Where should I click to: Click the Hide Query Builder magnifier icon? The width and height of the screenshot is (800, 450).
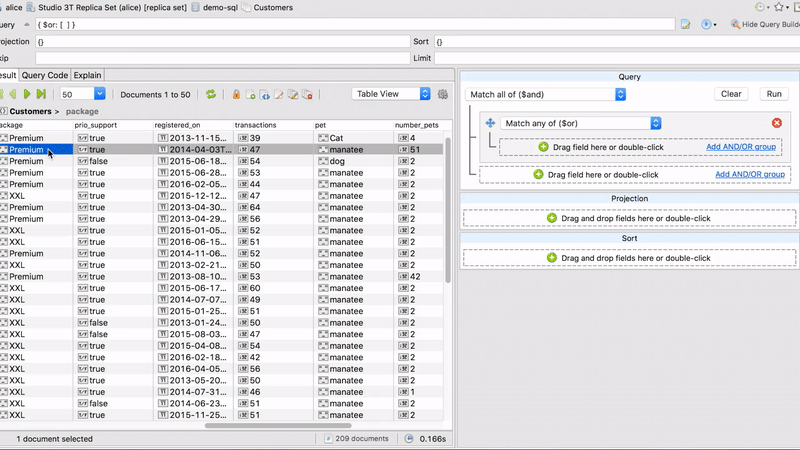pyautogui.click(x=735, y=24)
